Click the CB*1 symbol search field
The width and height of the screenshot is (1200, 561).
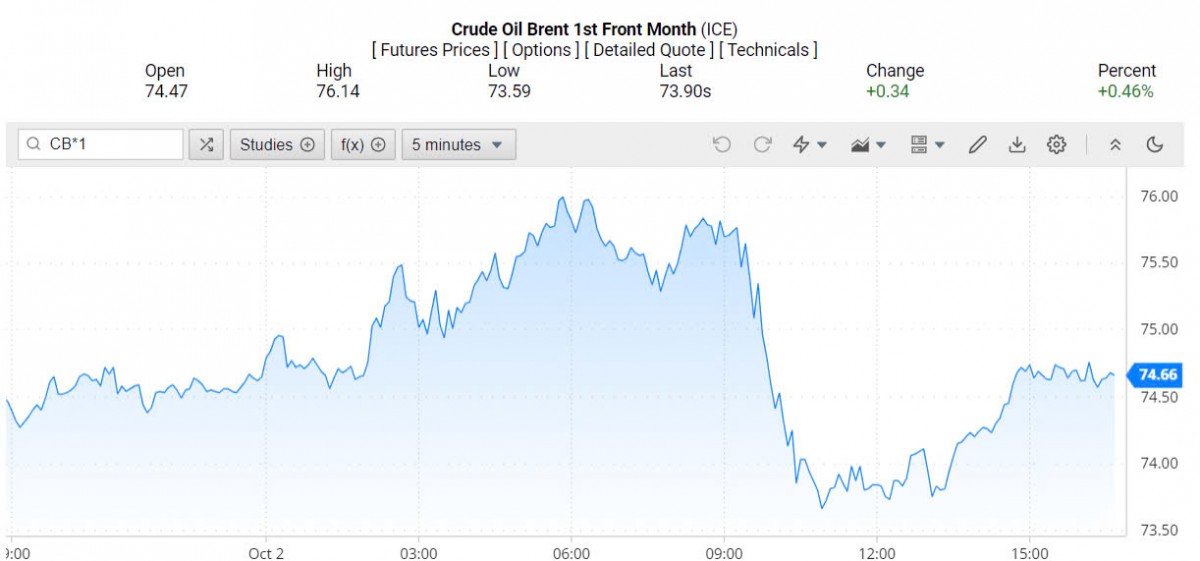click(x=110, y=145)
